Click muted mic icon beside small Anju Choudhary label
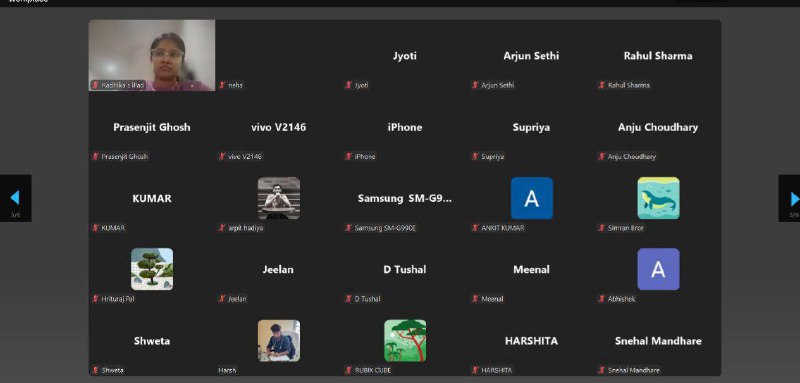The height and width of the screenshot is (383, 800). [x=602, y=157]
